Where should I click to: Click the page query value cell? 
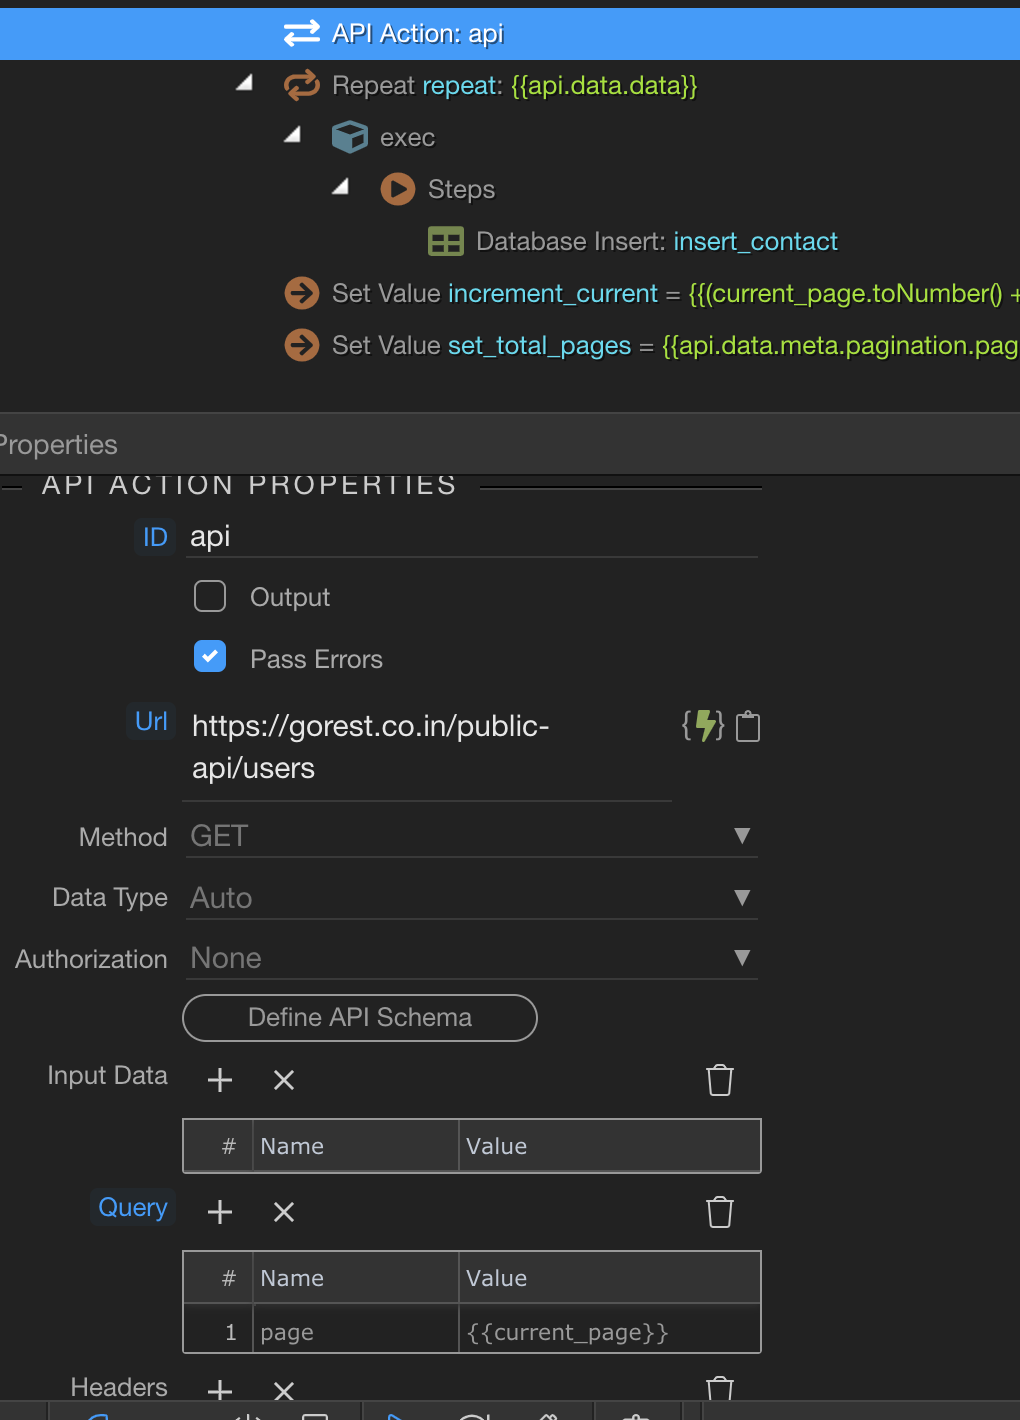(x=608, y=1332)
